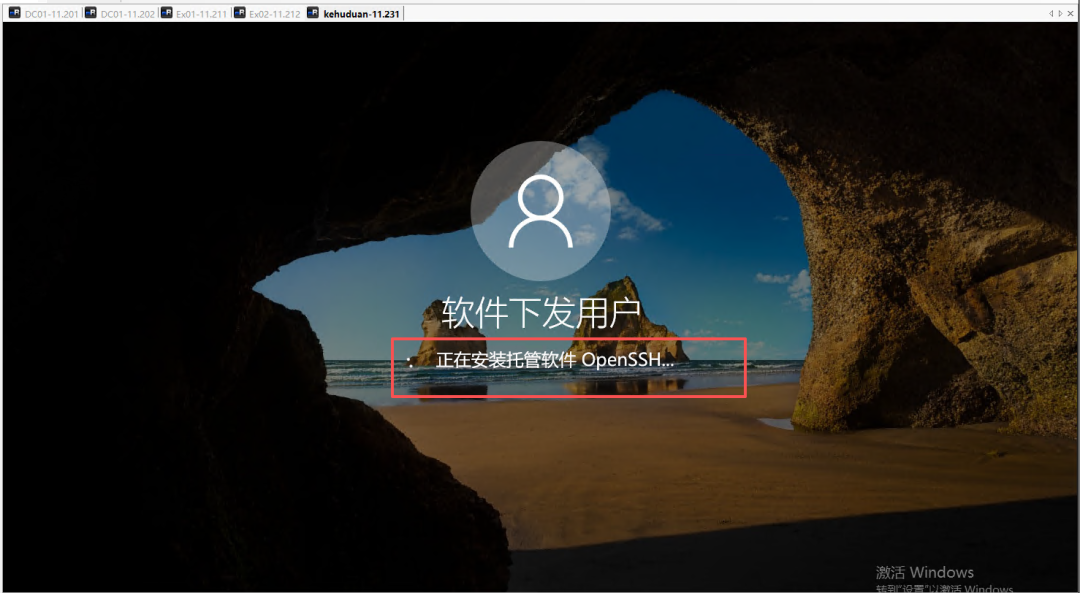1080x593 pixels.
Task: Click the tab strip right arrow
Action: click(x=1061, y=13)
